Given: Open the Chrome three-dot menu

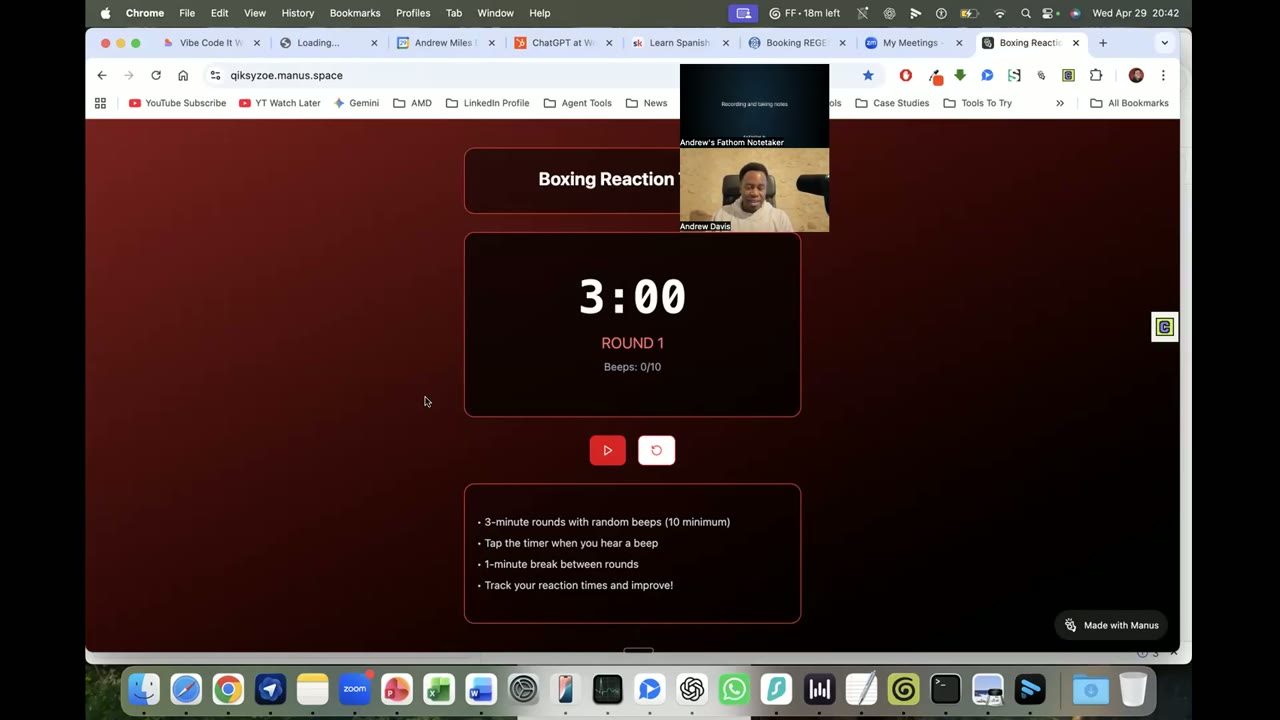Looking at the screenshot, I should [1163, 75].
